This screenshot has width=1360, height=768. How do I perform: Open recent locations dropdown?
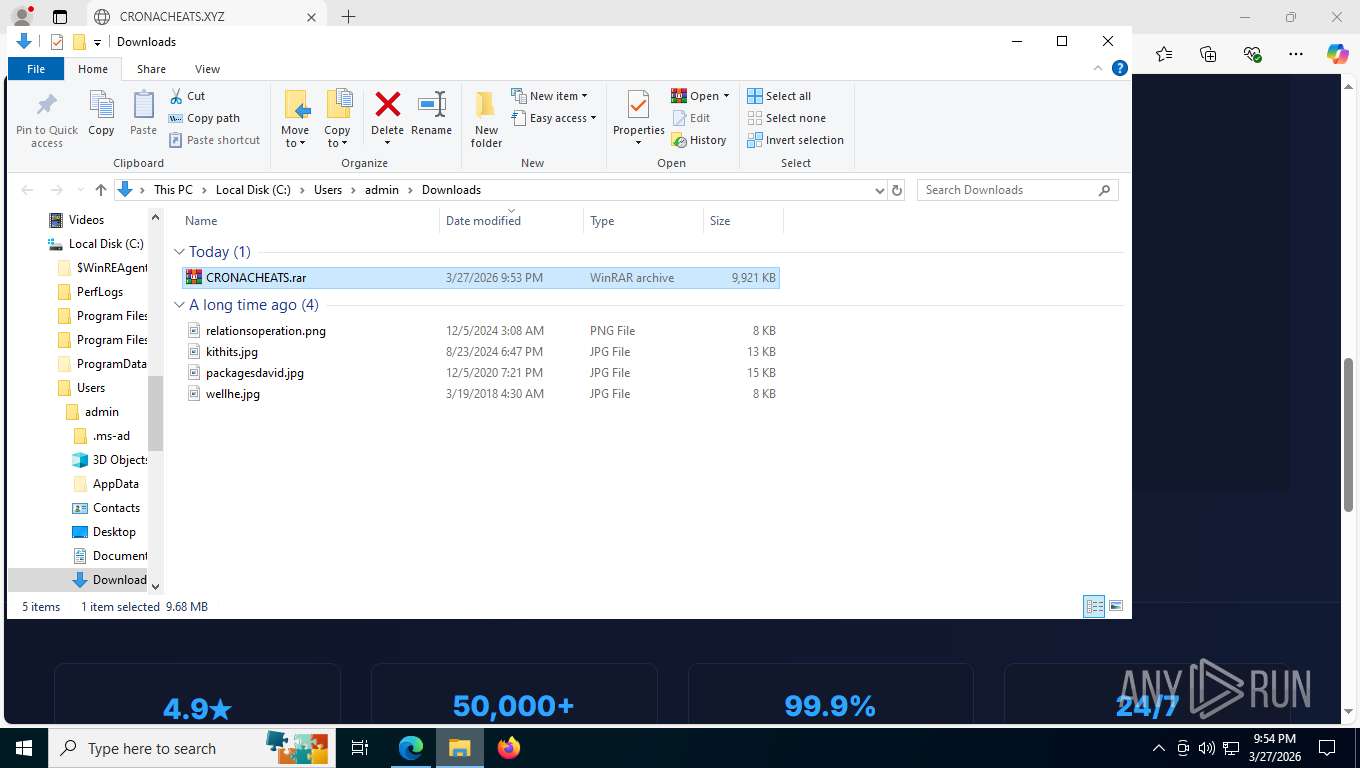tap(80, 190)
